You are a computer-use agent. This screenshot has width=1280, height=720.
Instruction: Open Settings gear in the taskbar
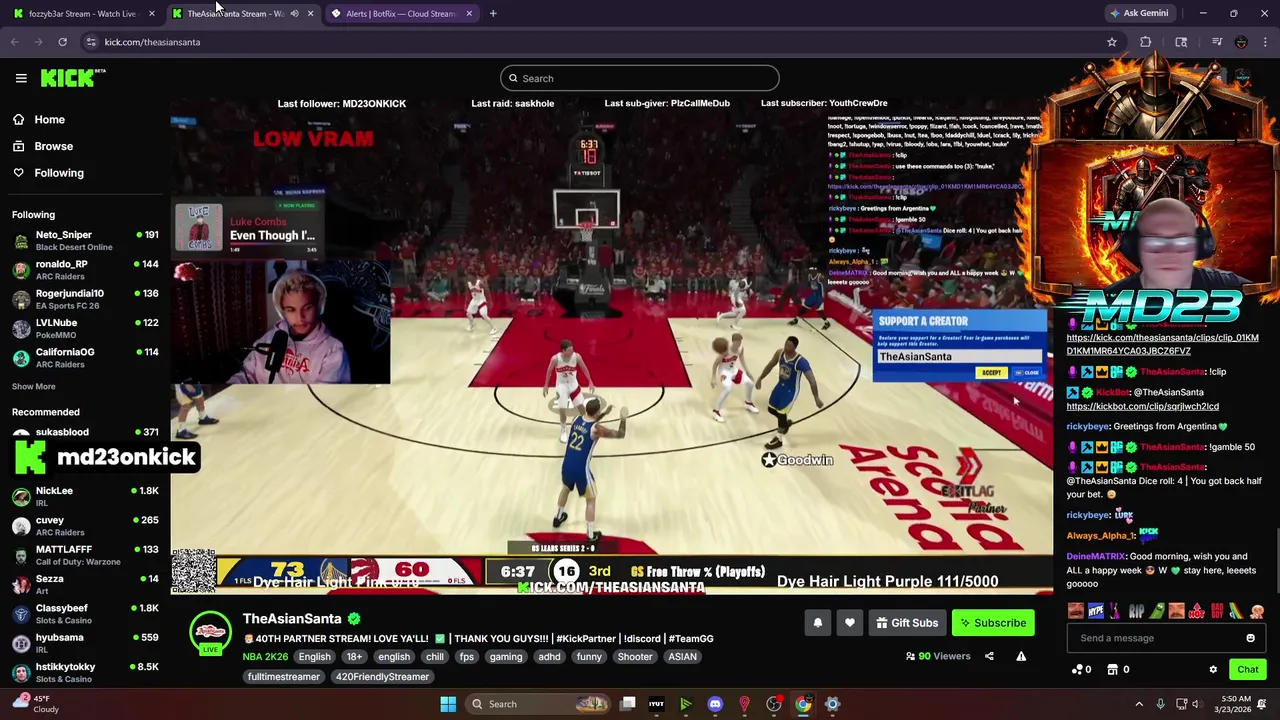tap(832, 704)
